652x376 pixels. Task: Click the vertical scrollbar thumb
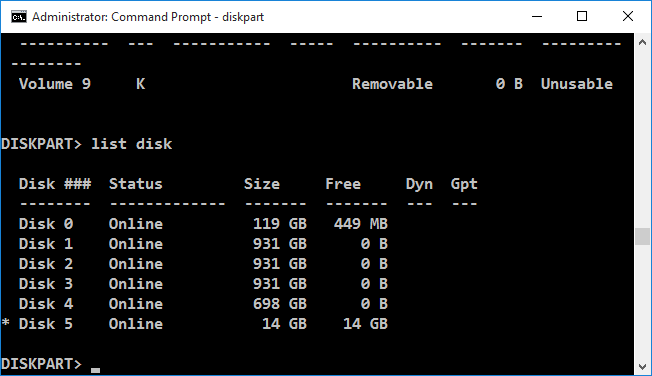tap(642, 237)
